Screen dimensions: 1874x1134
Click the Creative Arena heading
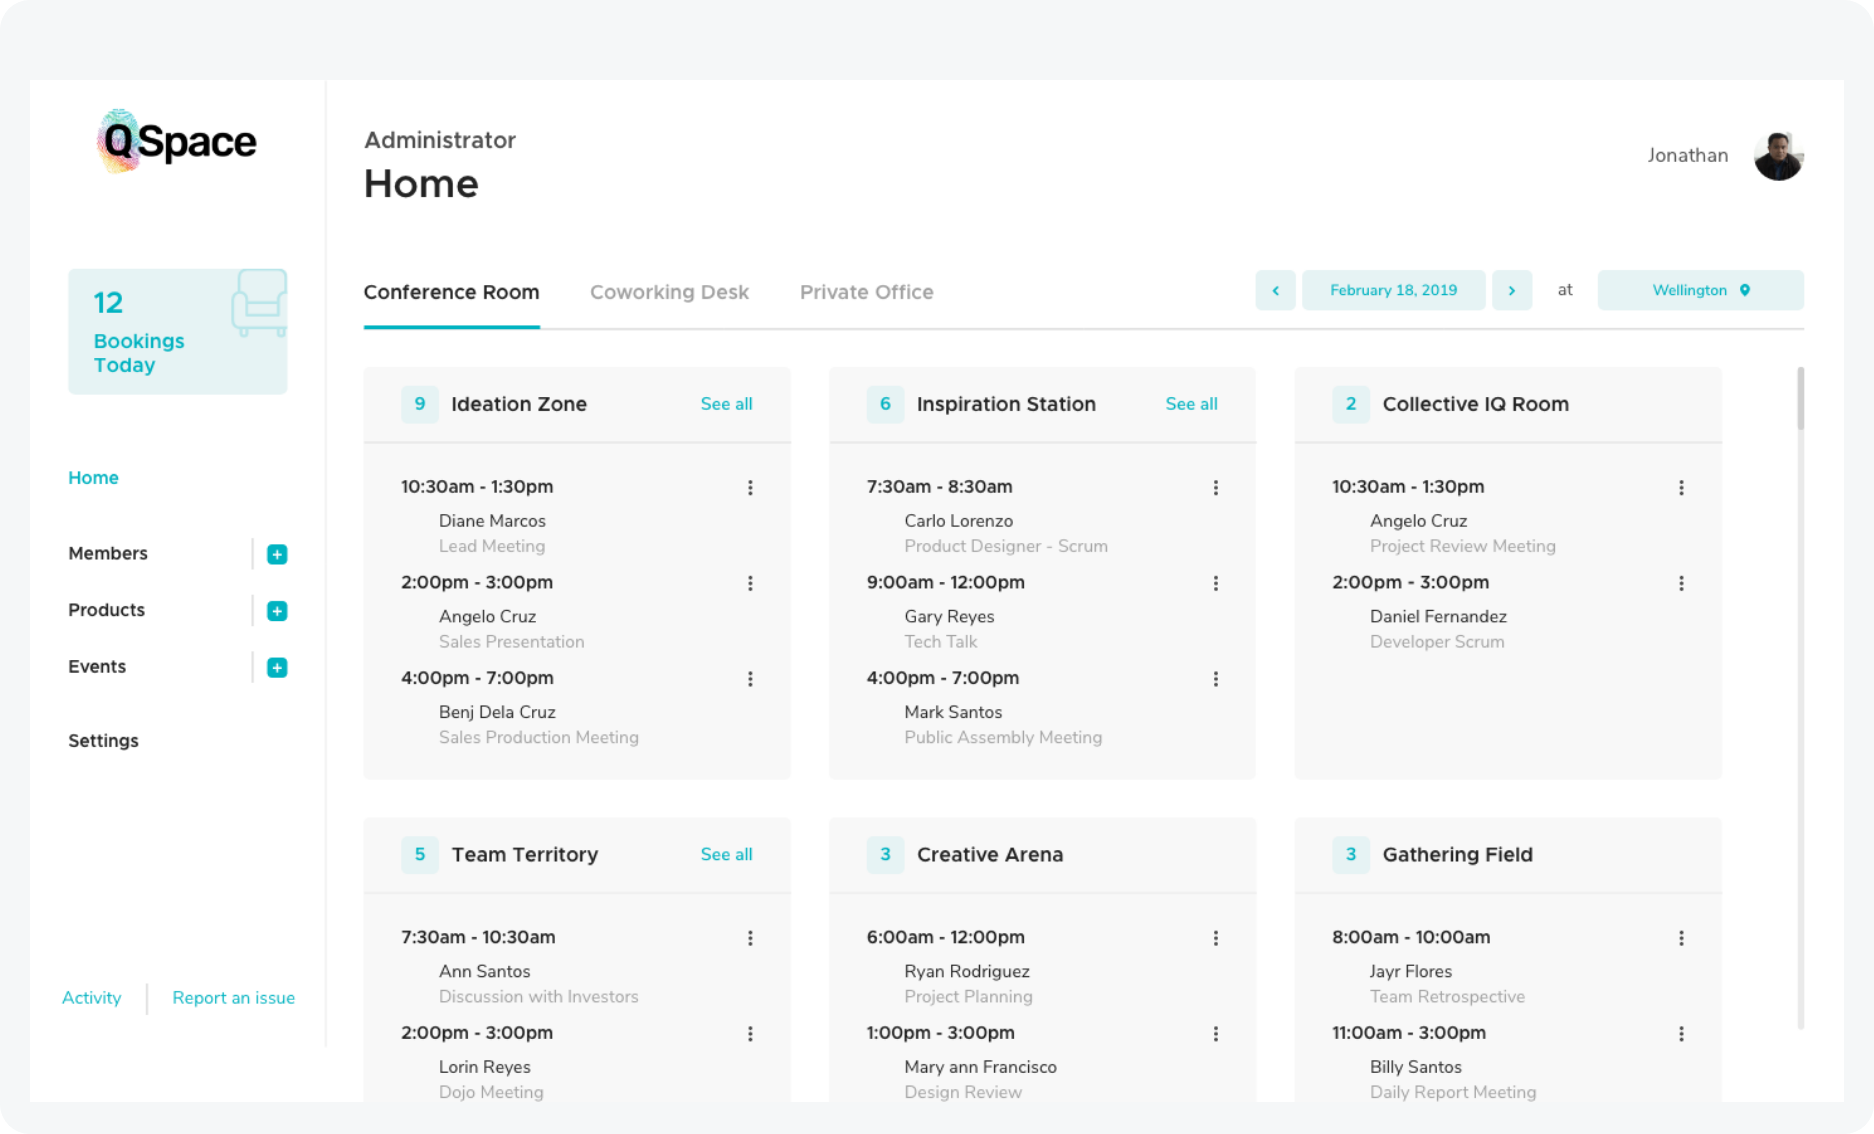pyautogui.click(x=990, y=855)
